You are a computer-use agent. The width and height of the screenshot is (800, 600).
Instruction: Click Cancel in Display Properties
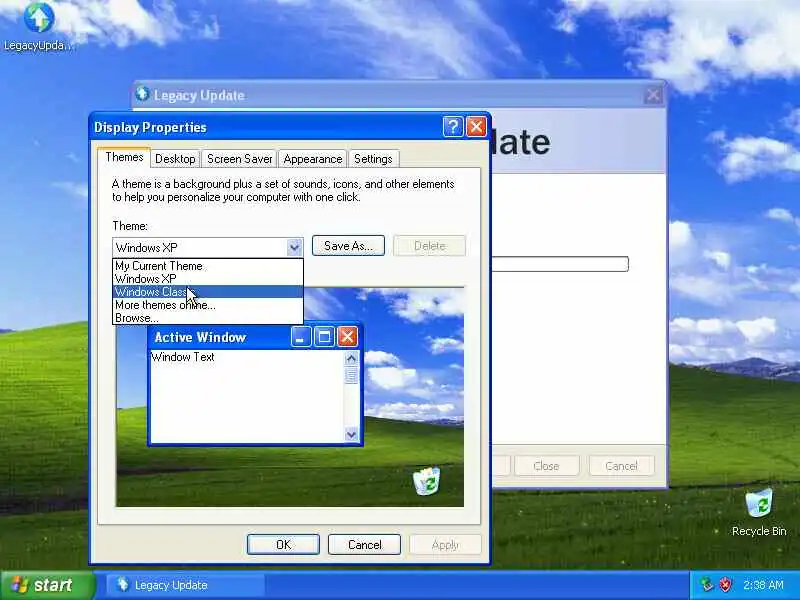pyautogui.click(x=364, y=544)
